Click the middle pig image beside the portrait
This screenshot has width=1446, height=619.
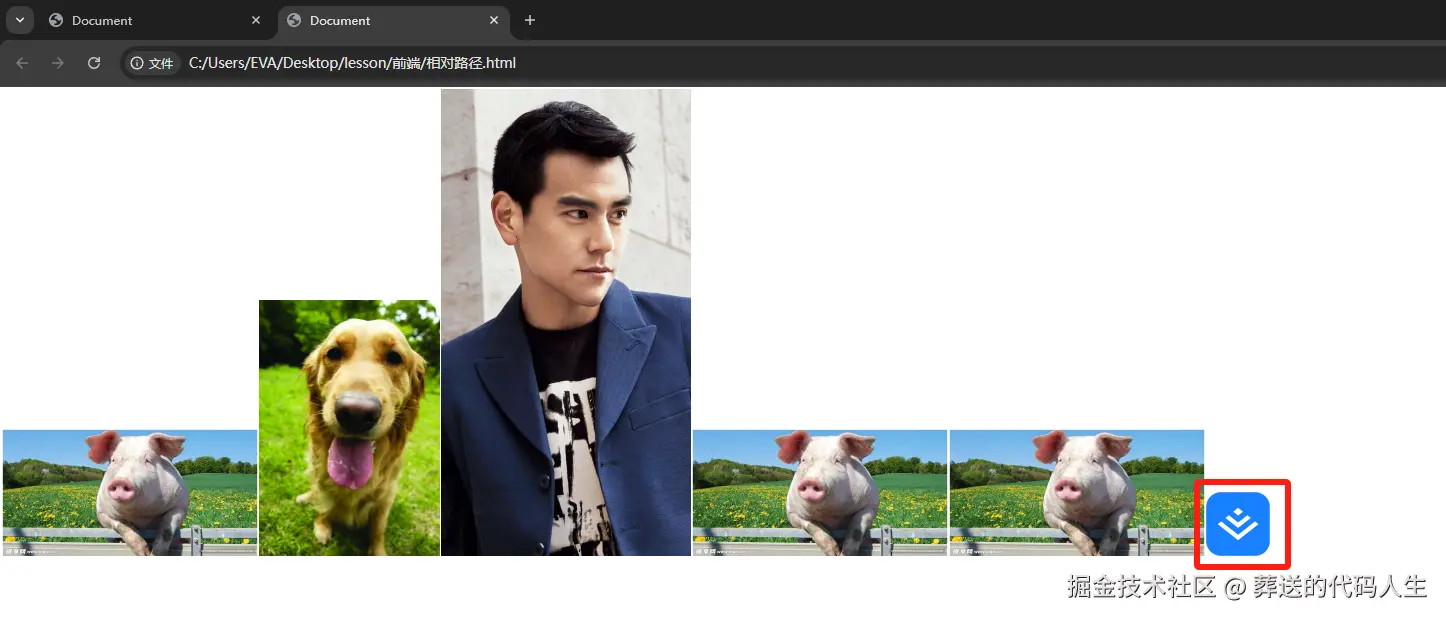819,492
